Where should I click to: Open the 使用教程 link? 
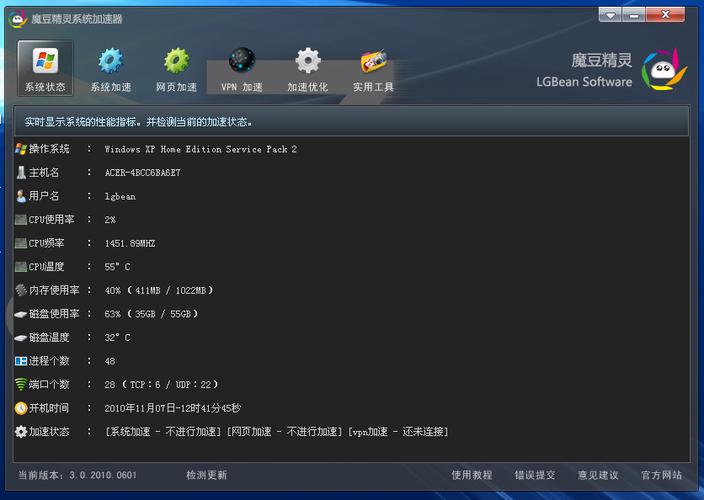[471, 475]
